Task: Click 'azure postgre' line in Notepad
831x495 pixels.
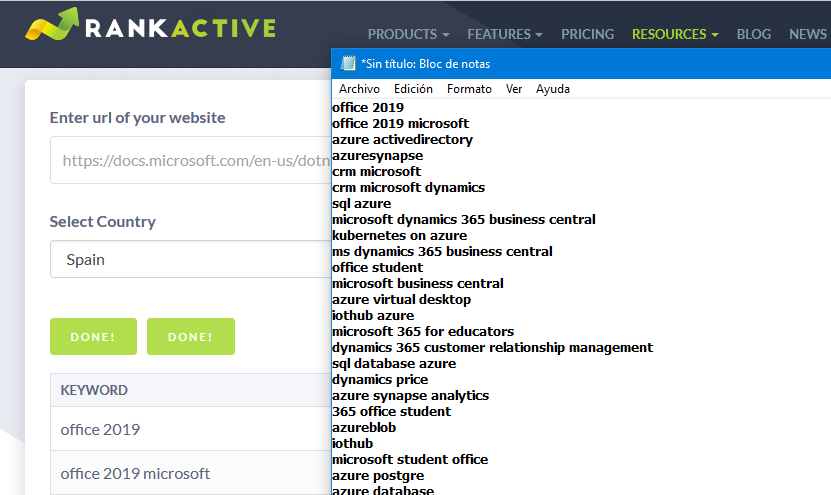Action: (x=378, y=475)
